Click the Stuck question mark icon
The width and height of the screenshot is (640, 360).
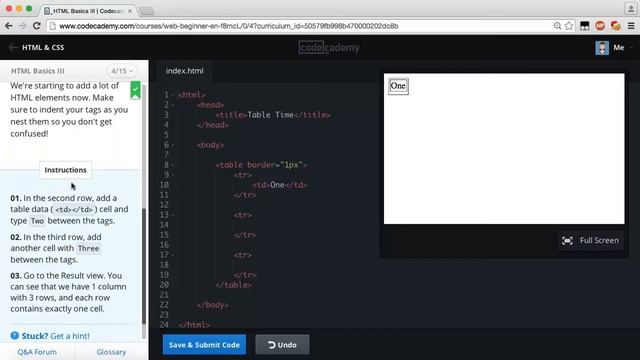tap(15, 336)
